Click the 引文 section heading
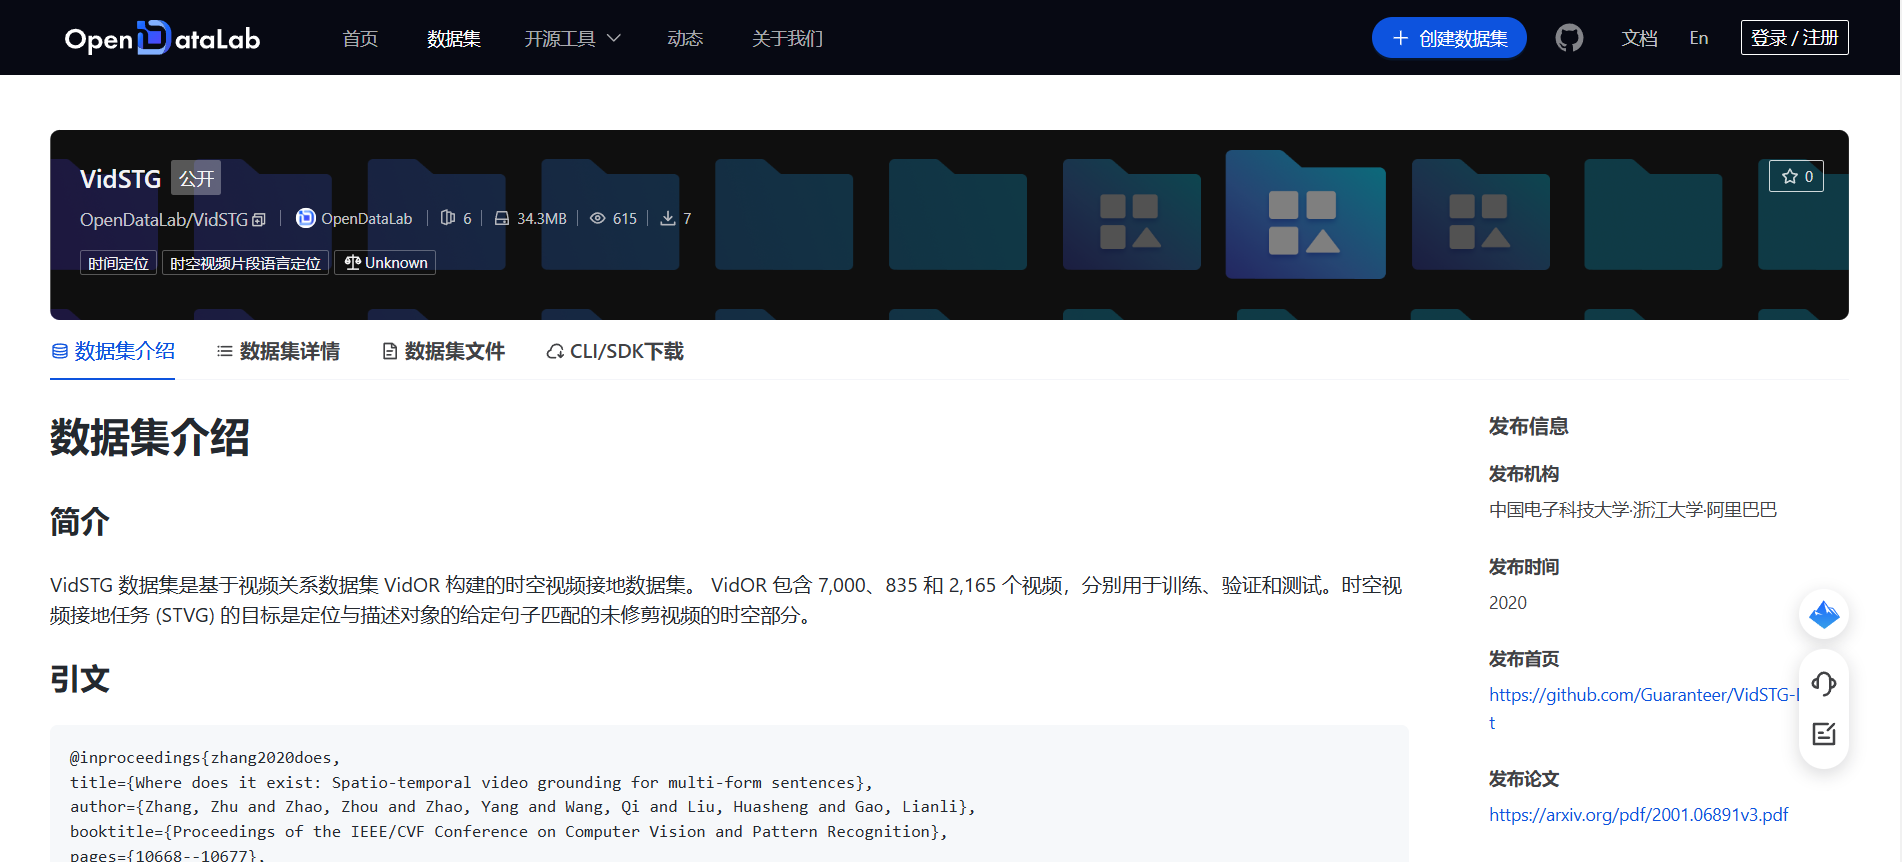 tap(80, 680)
